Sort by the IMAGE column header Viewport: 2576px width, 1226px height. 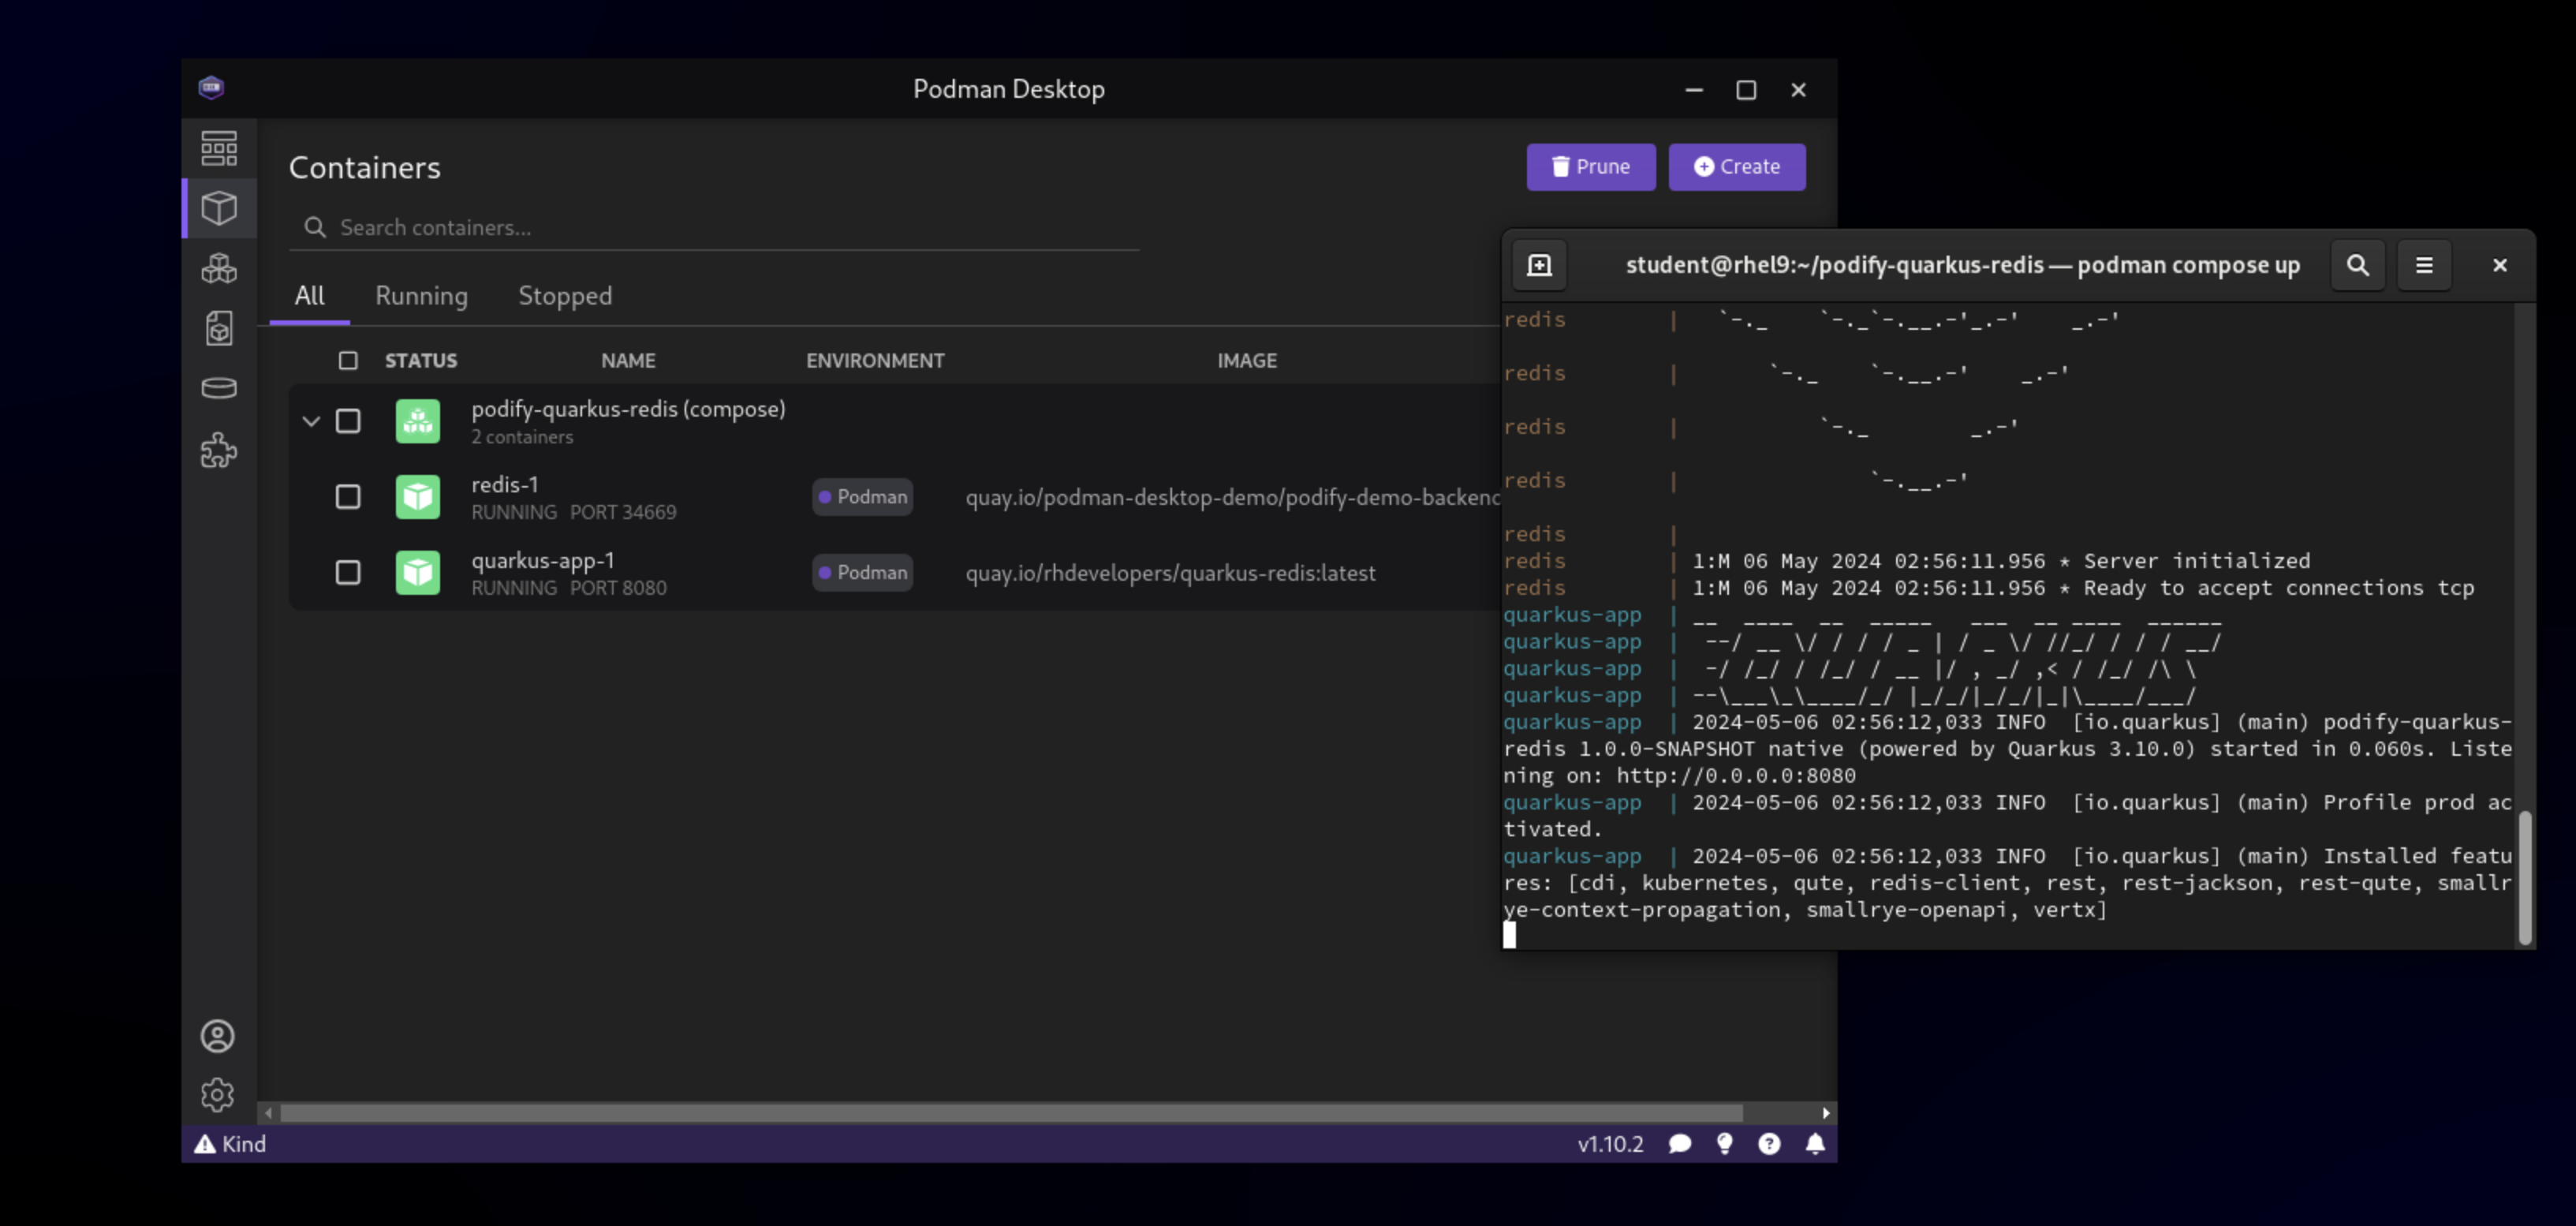pyautogui.click(x=1247, y=360)
